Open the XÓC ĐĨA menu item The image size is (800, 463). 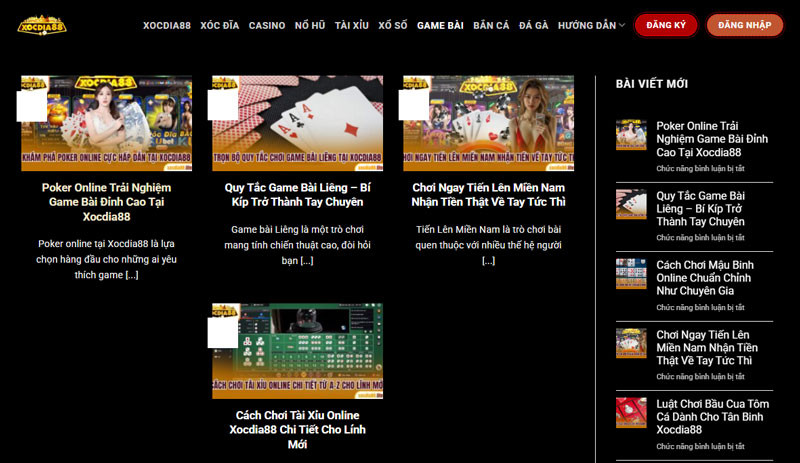(x=219, y=26)
